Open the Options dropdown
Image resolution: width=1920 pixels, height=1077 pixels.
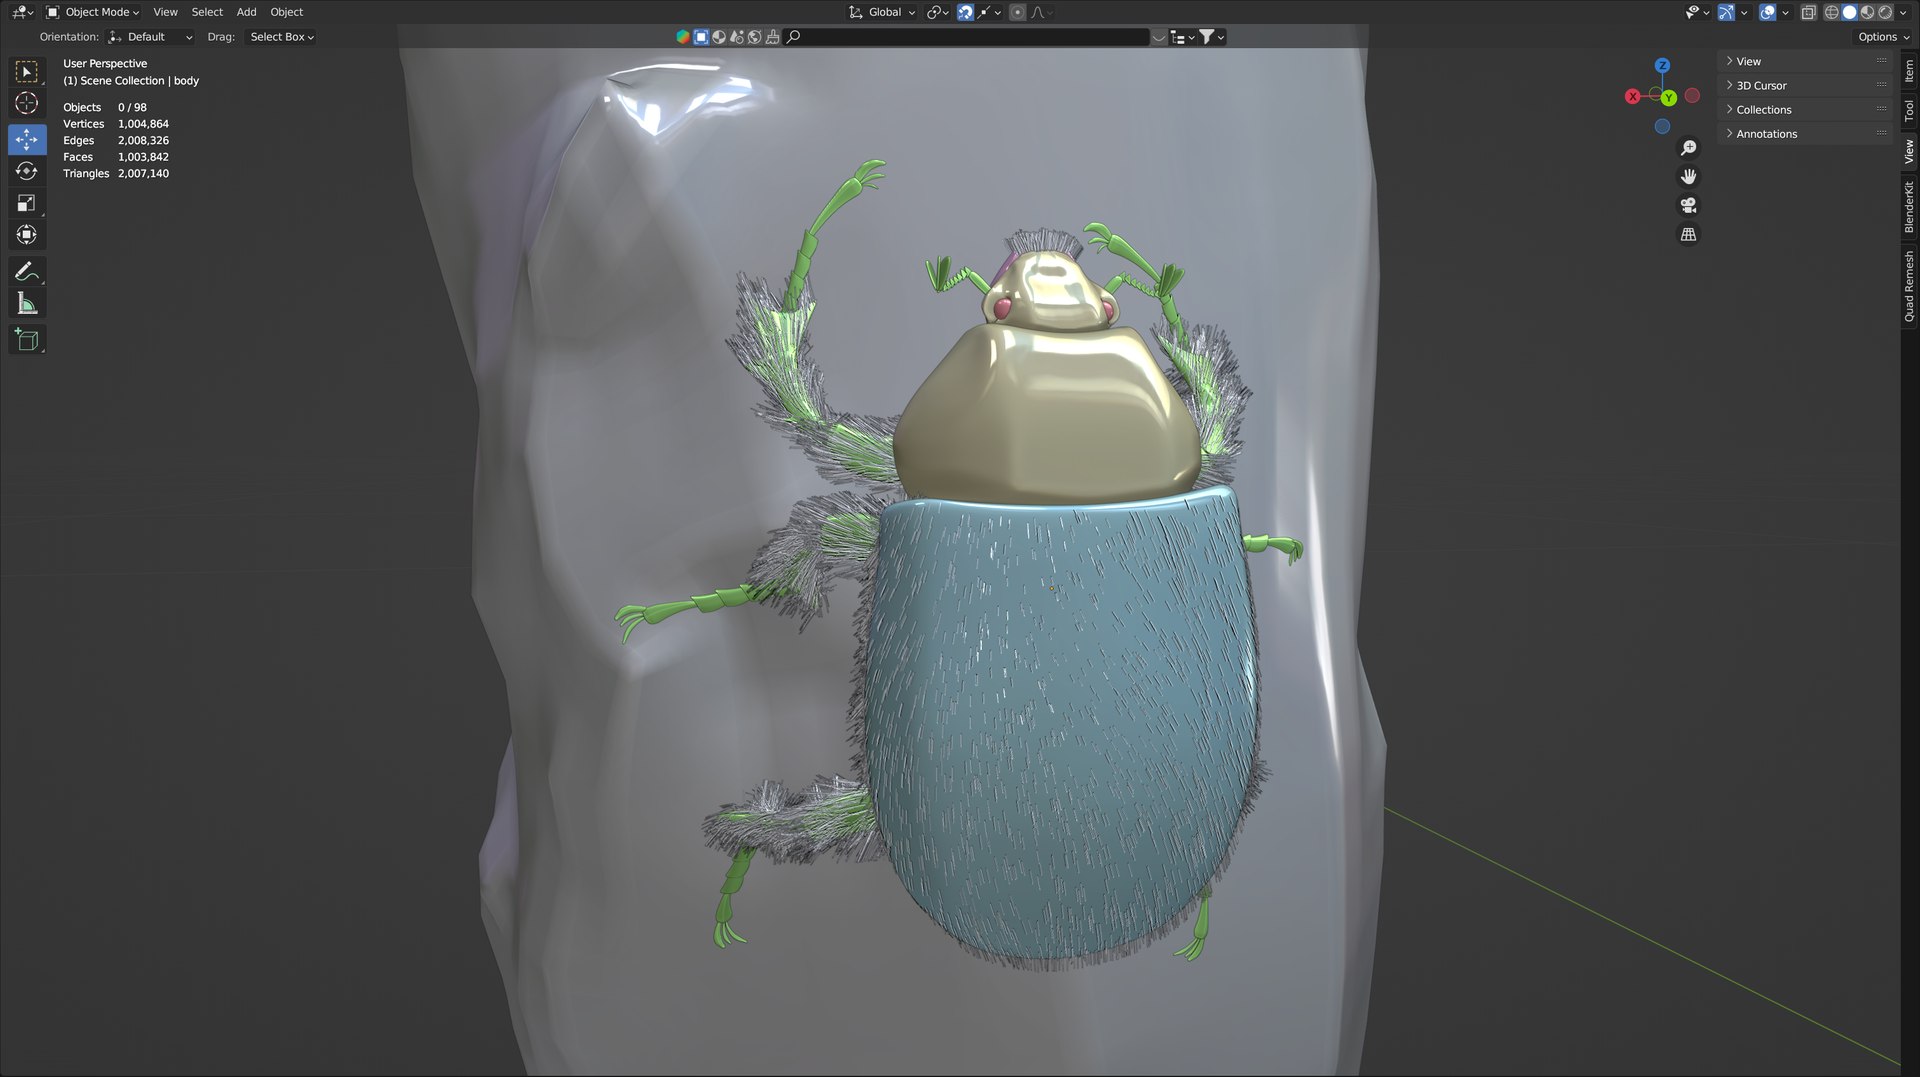tap(1883, 37)
